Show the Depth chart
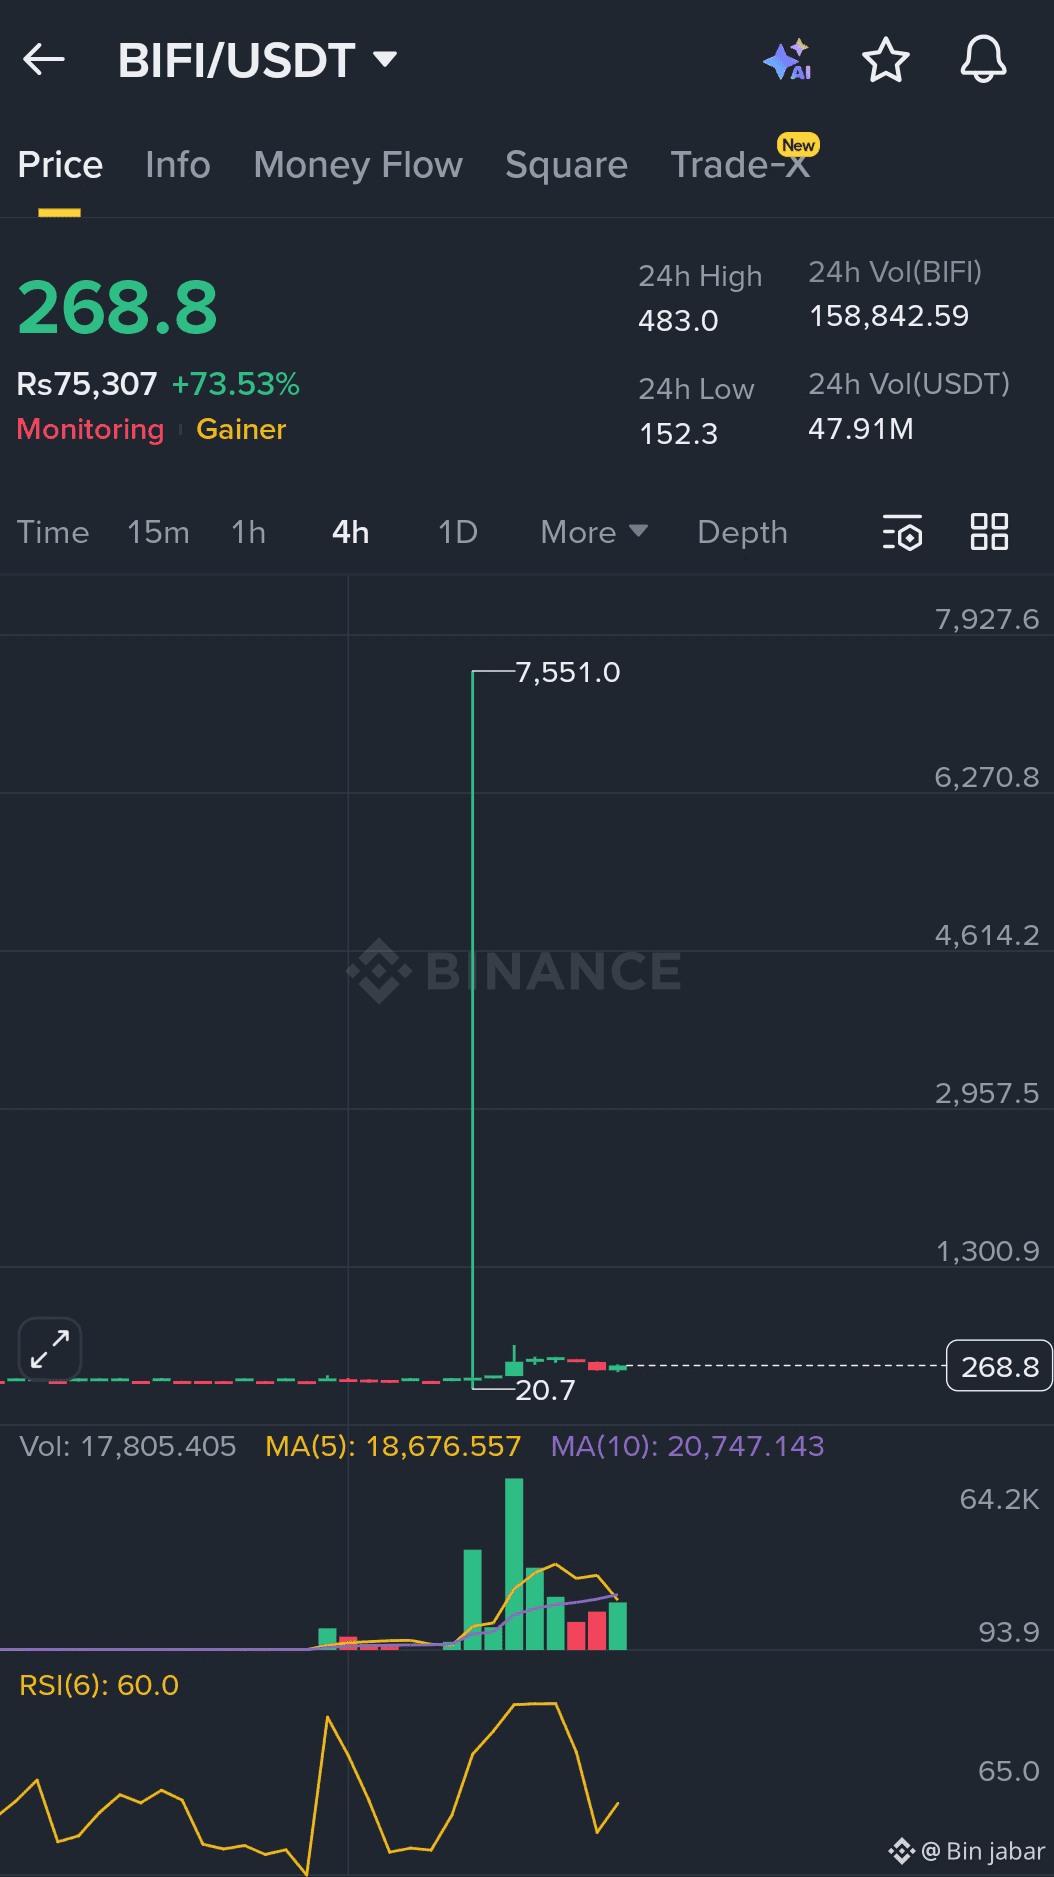 click(742, 532)
